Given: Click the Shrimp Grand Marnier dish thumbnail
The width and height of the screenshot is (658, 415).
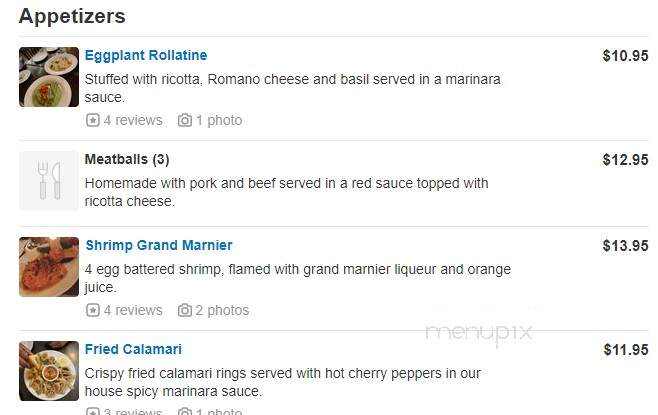Looking at the screenshot, I should pos(49,267).
